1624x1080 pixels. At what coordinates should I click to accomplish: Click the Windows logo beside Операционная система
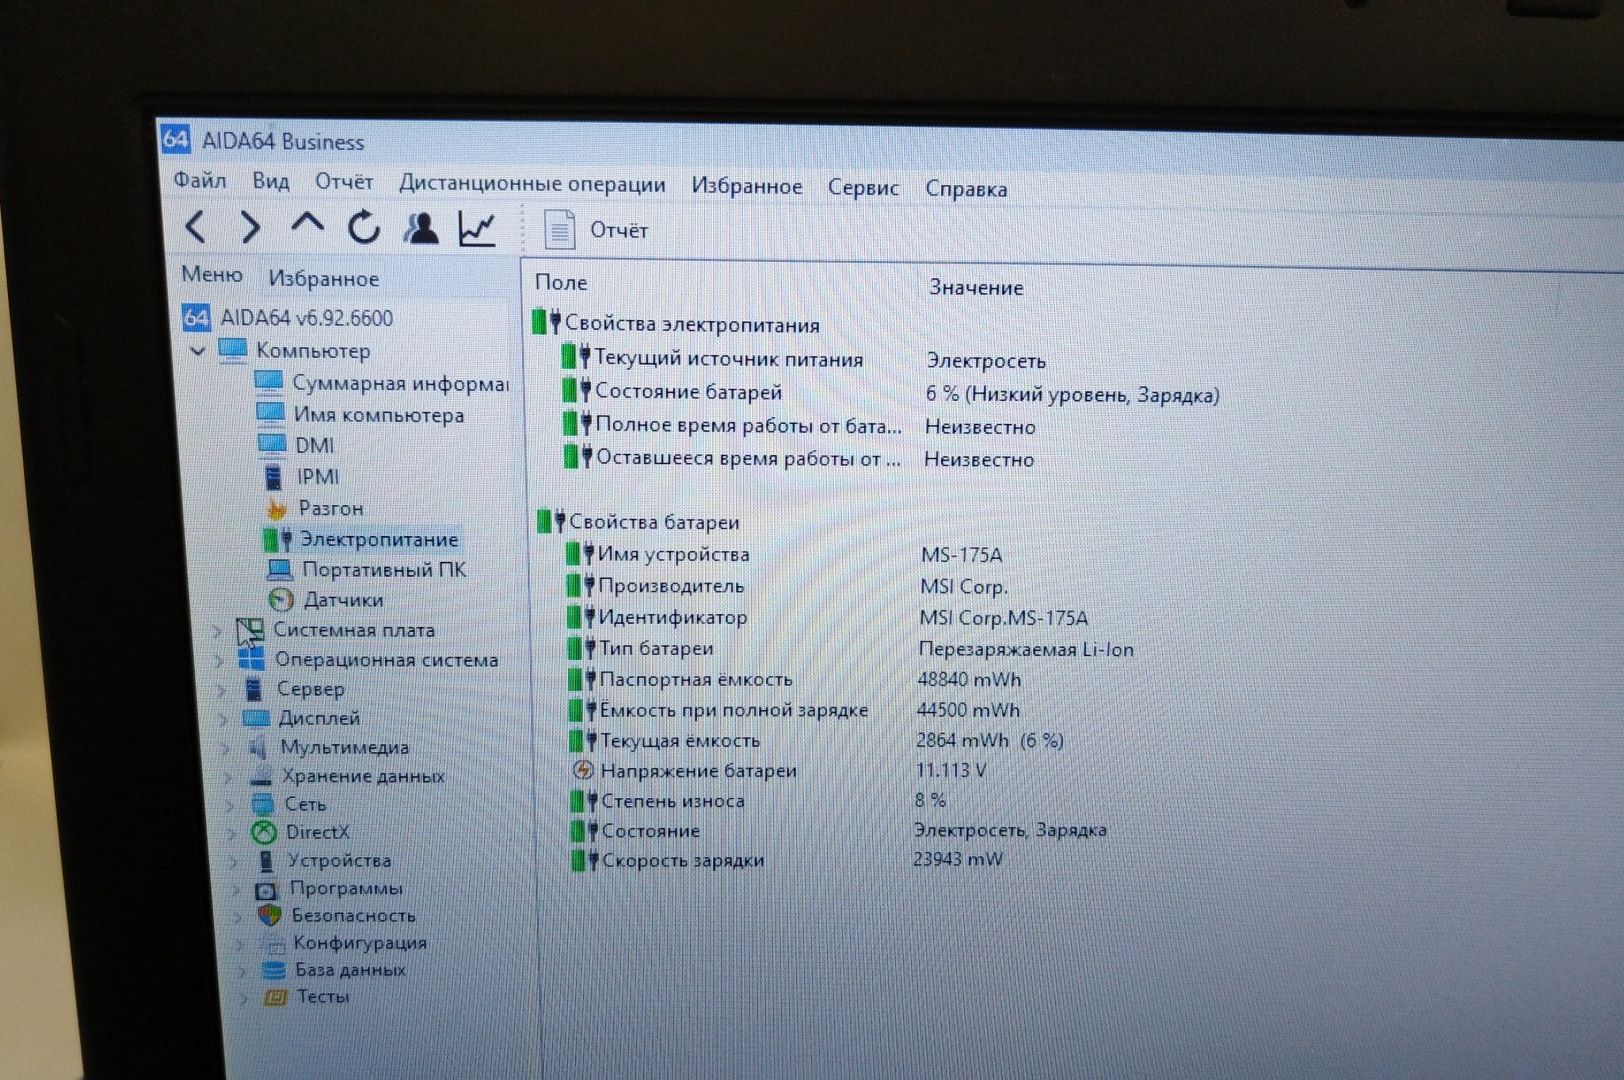pos(251,659)
